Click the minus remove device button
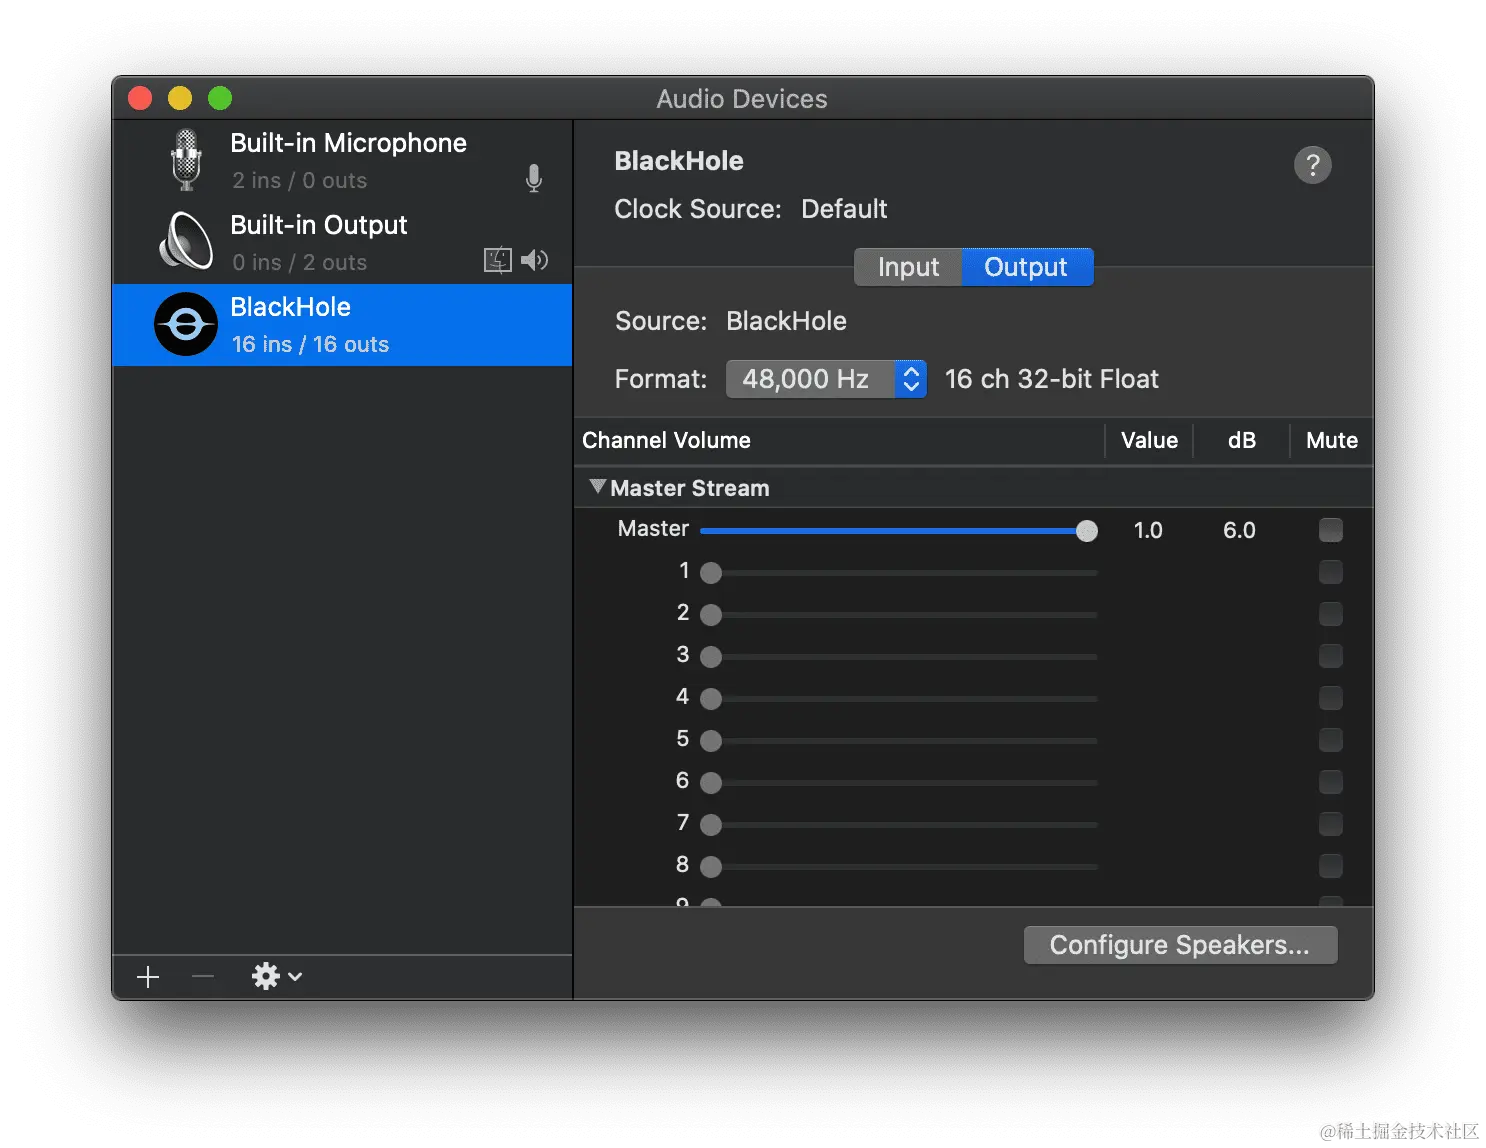The image size is (1486, 1148). click(x=203, y=976)
